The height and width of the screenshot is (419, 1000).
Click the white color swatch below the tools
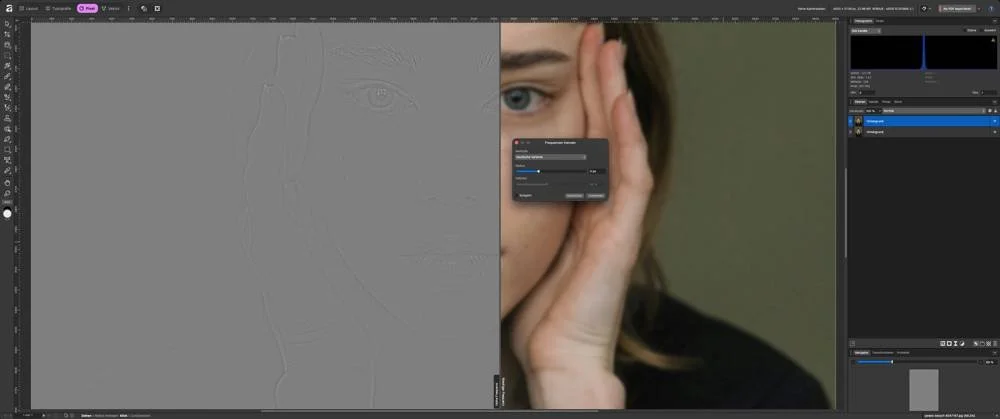(8, 214)
